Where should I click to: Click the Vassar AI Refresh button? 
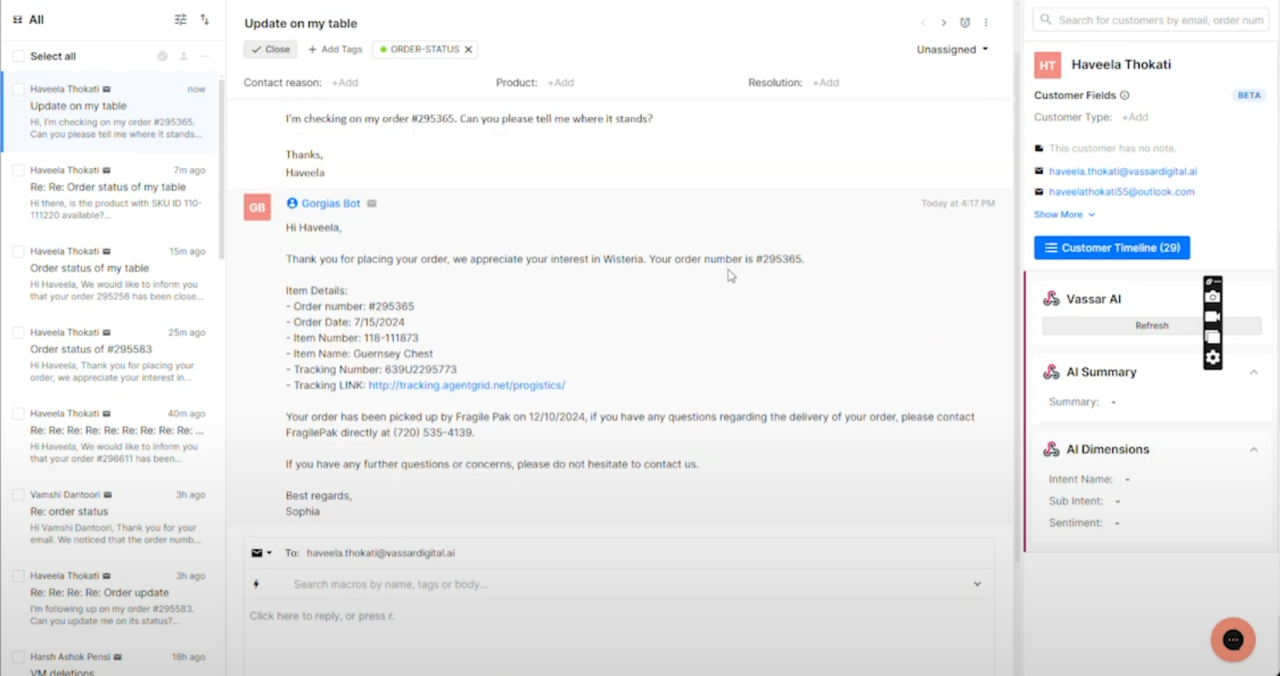click(1152, 326)
